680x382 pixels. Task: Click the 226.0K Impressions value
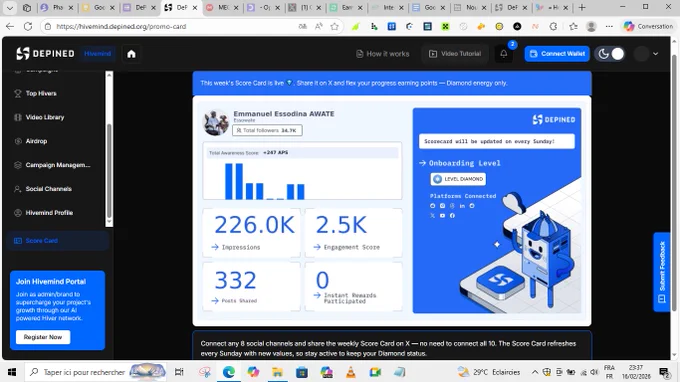pyautogui.click(x=255, y=225)
